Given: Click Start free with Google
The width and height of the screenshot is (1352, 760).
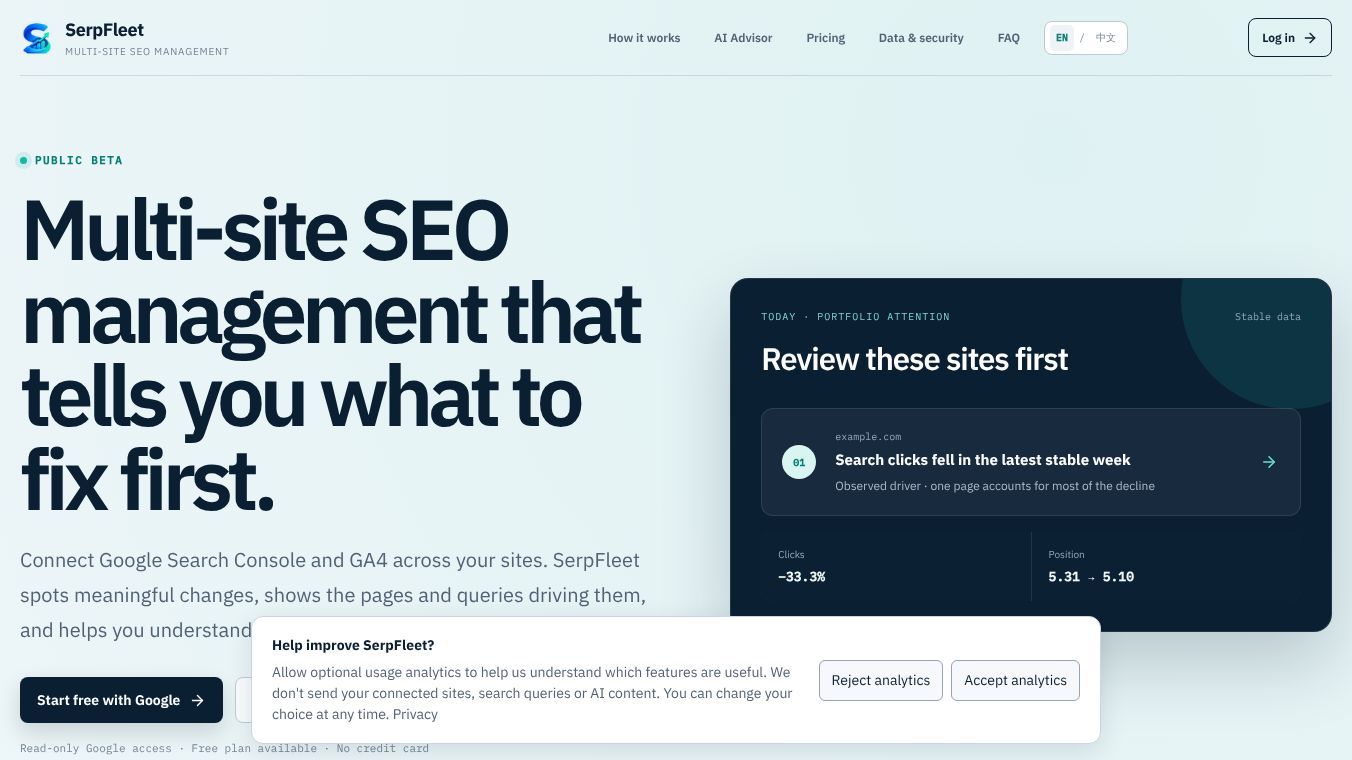Looking at the screenshot, I should (x=121, y=700).
